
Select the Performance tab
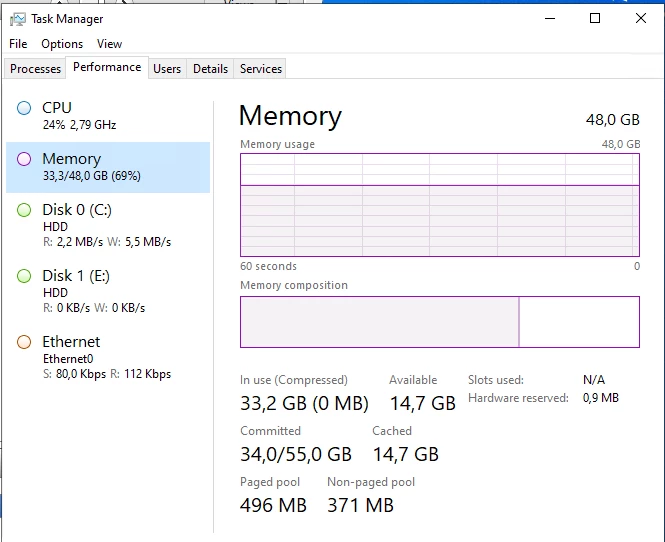point(107,67)
